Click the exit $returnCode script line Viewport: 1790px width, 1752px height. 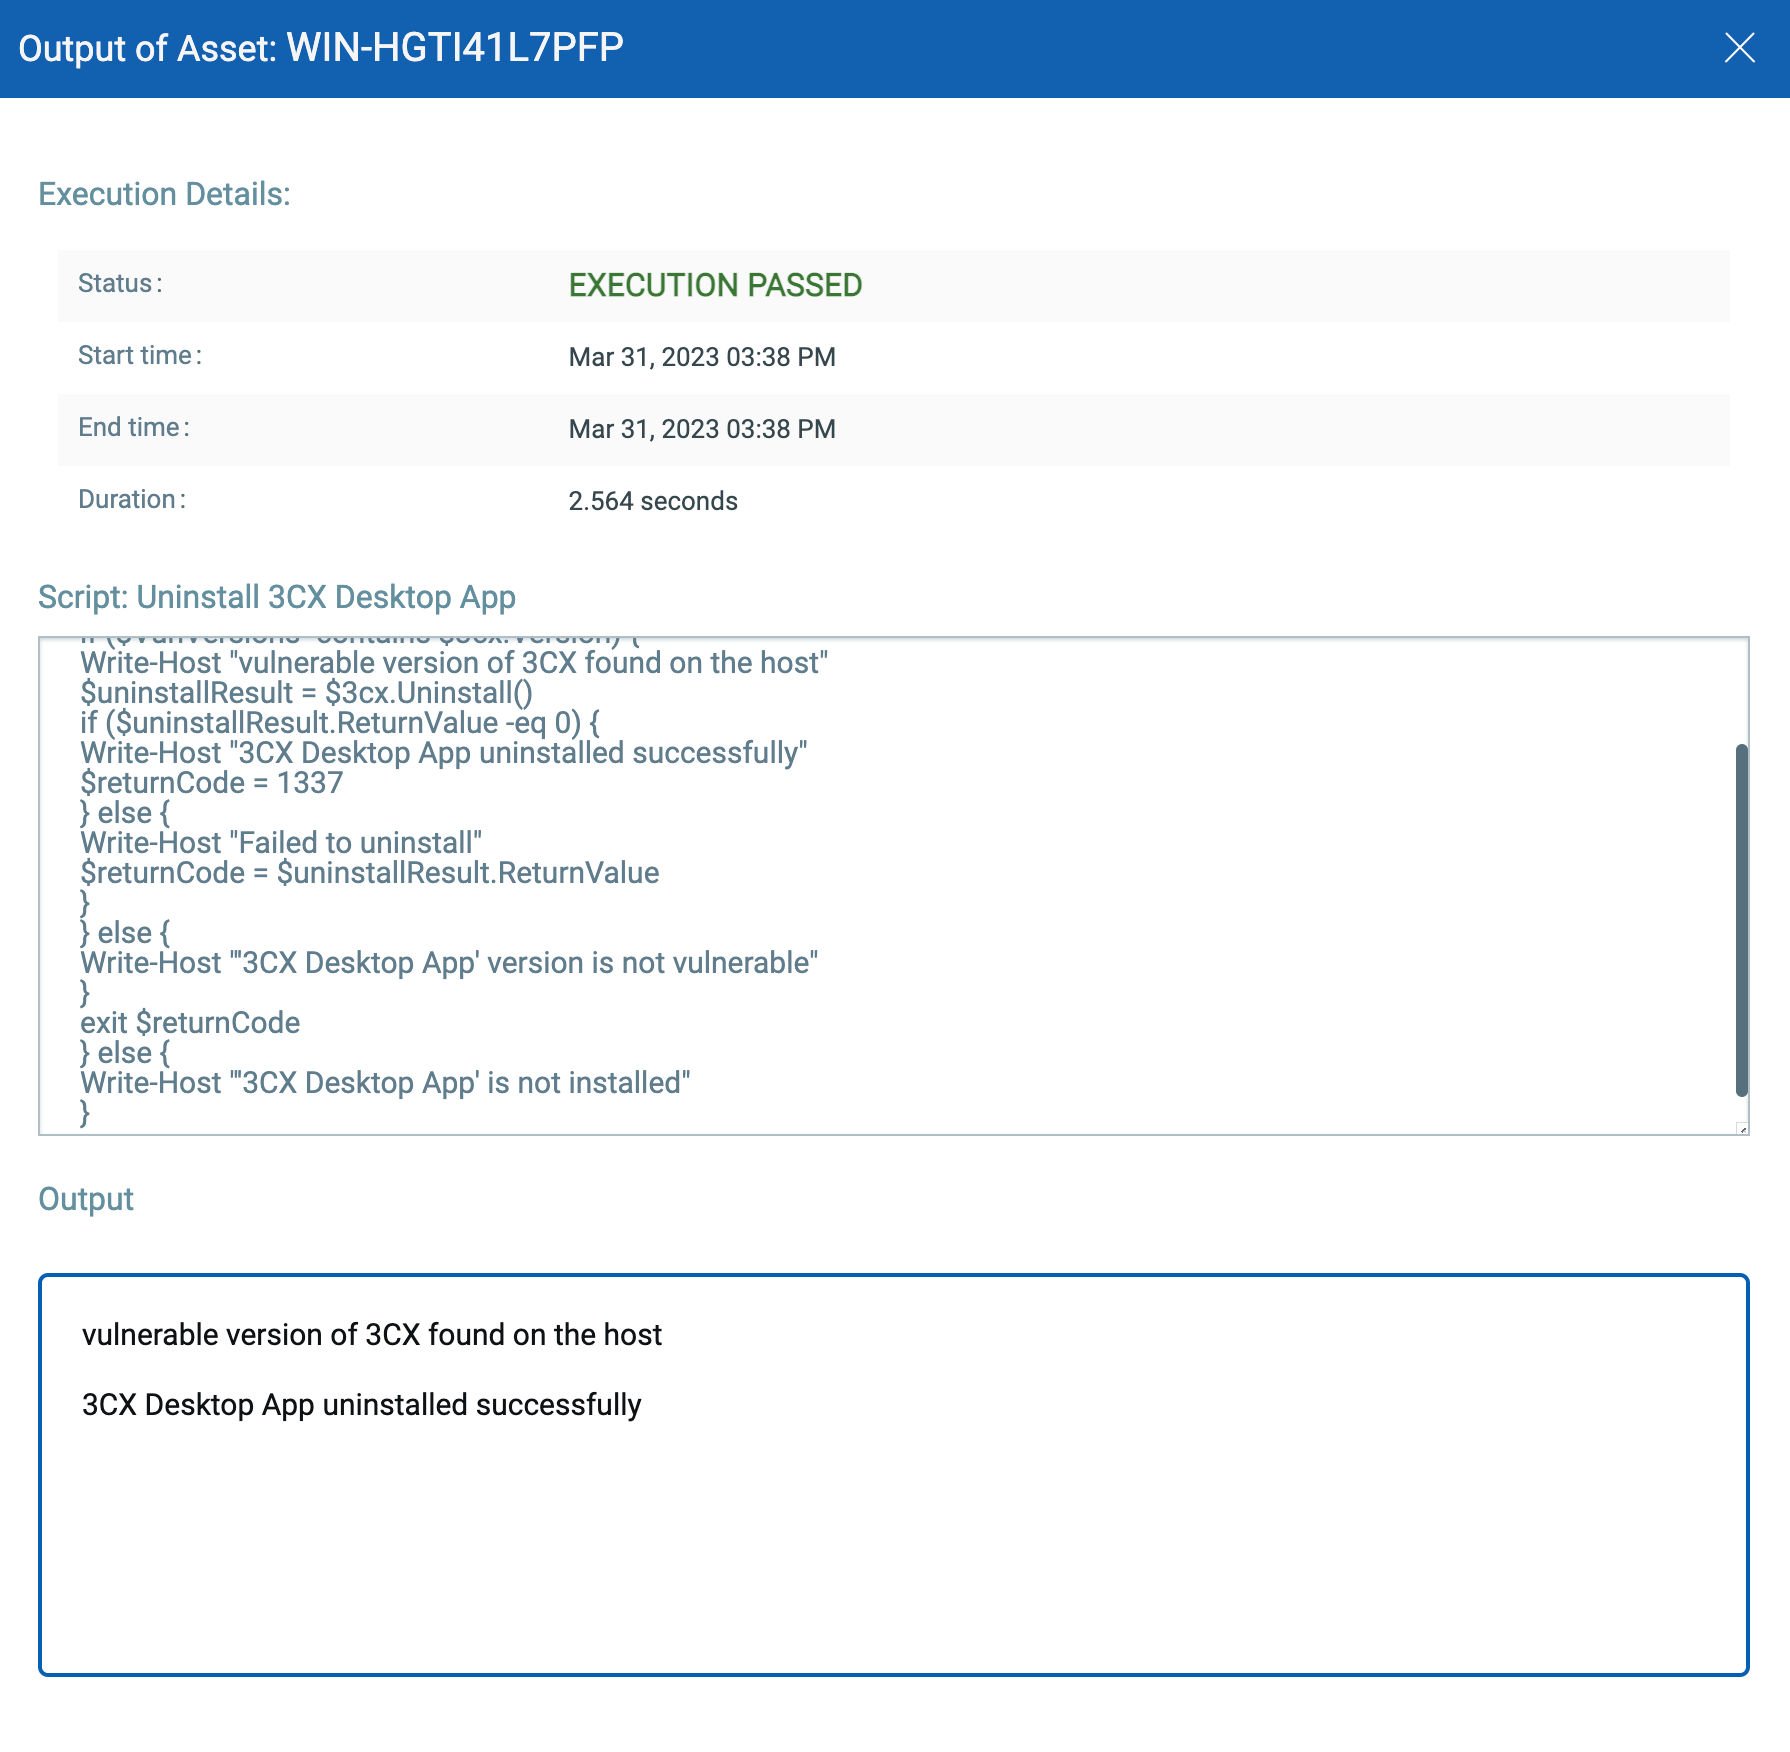point(190,1023)
